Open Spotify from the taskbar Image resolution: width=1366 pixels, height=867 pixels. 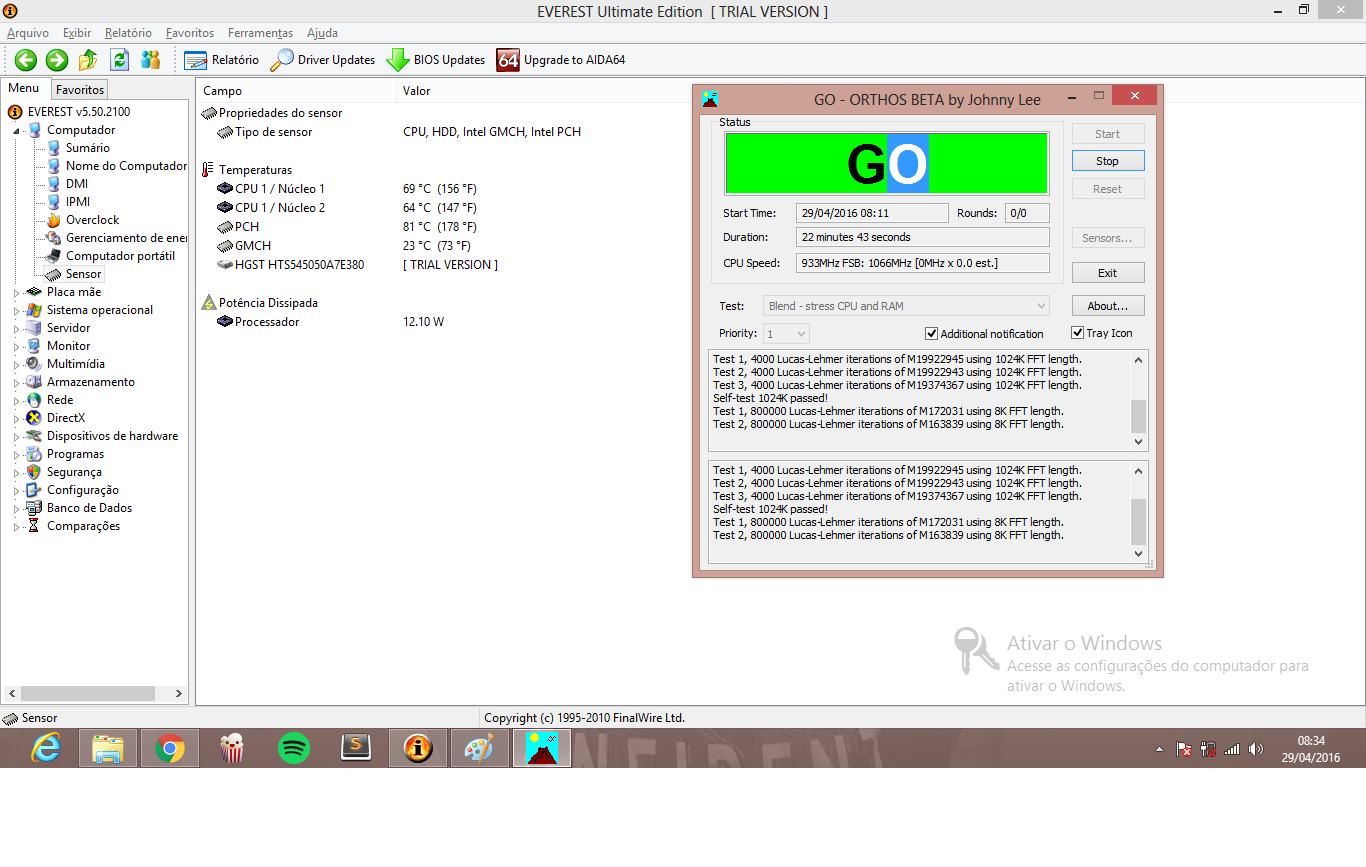(294, 748)
